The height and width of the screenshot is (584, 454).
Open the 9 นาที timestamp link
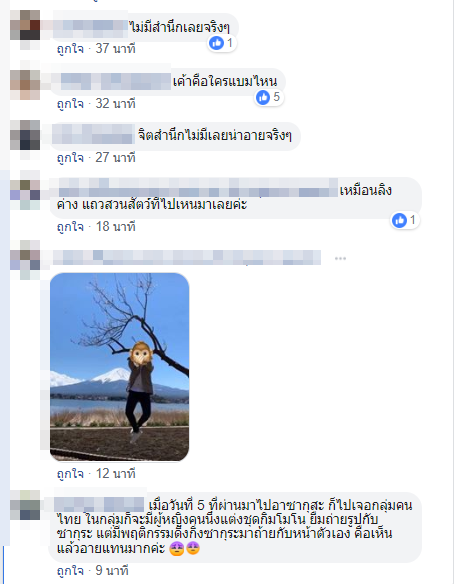tap(112, 570)
